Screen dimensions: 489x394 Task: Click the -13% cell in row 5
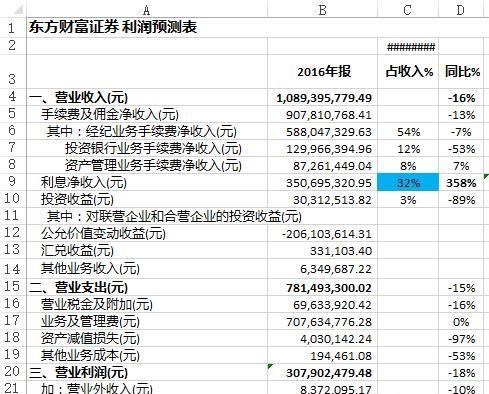(462, 115)
